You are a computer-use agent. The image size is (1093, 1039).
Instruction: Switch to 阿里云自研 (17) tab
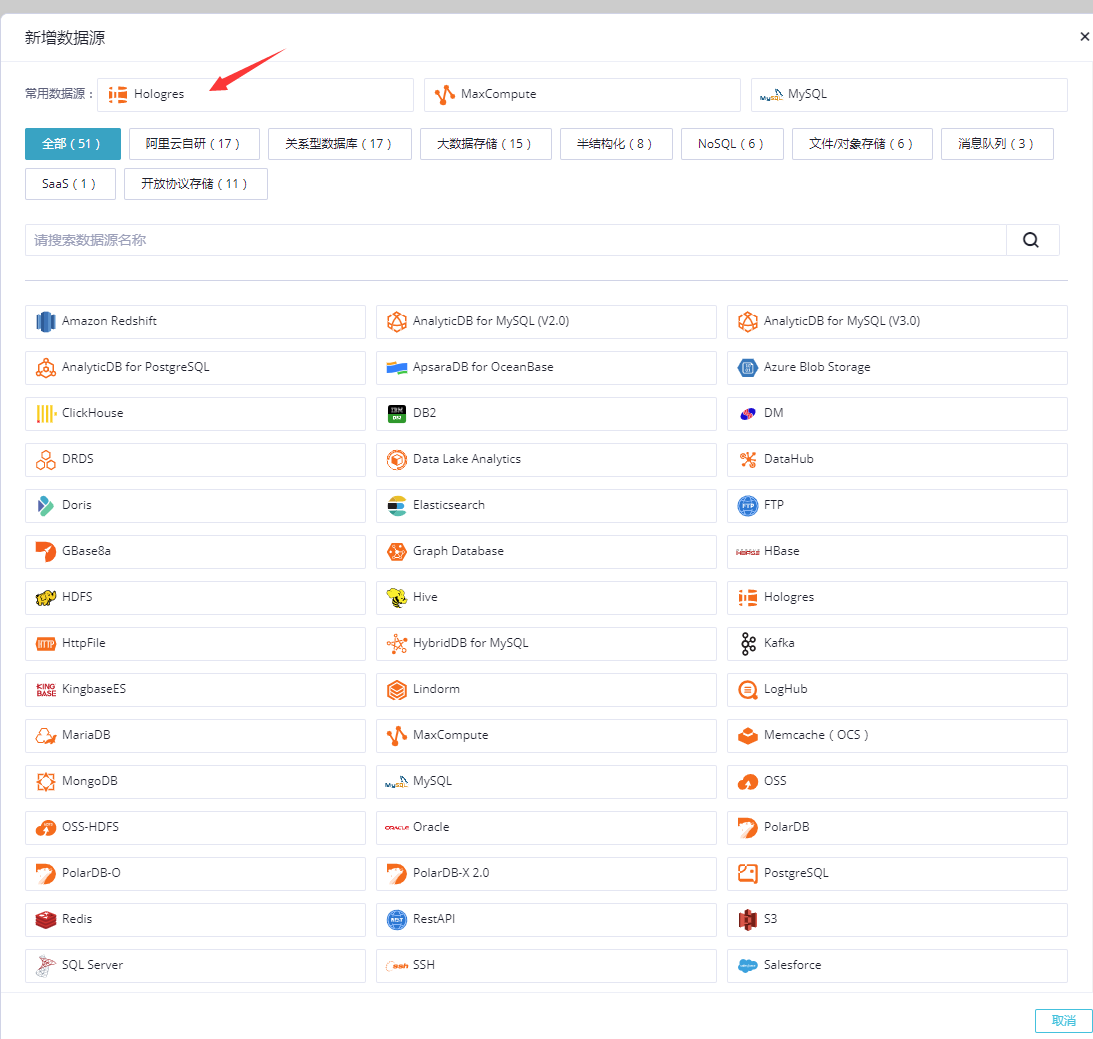194,144
